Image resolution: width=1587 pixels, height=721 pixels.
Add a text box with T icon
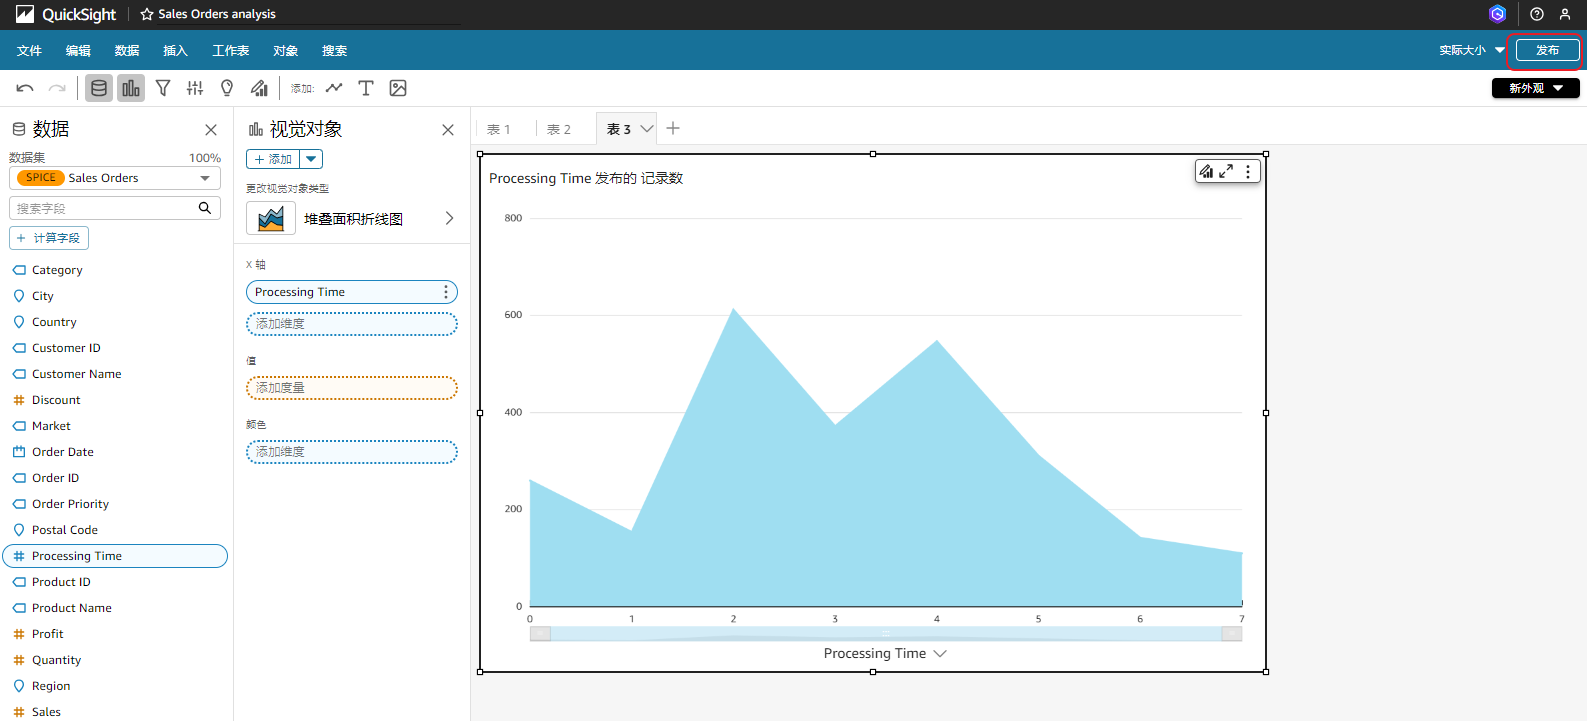(x=366, y=88)
